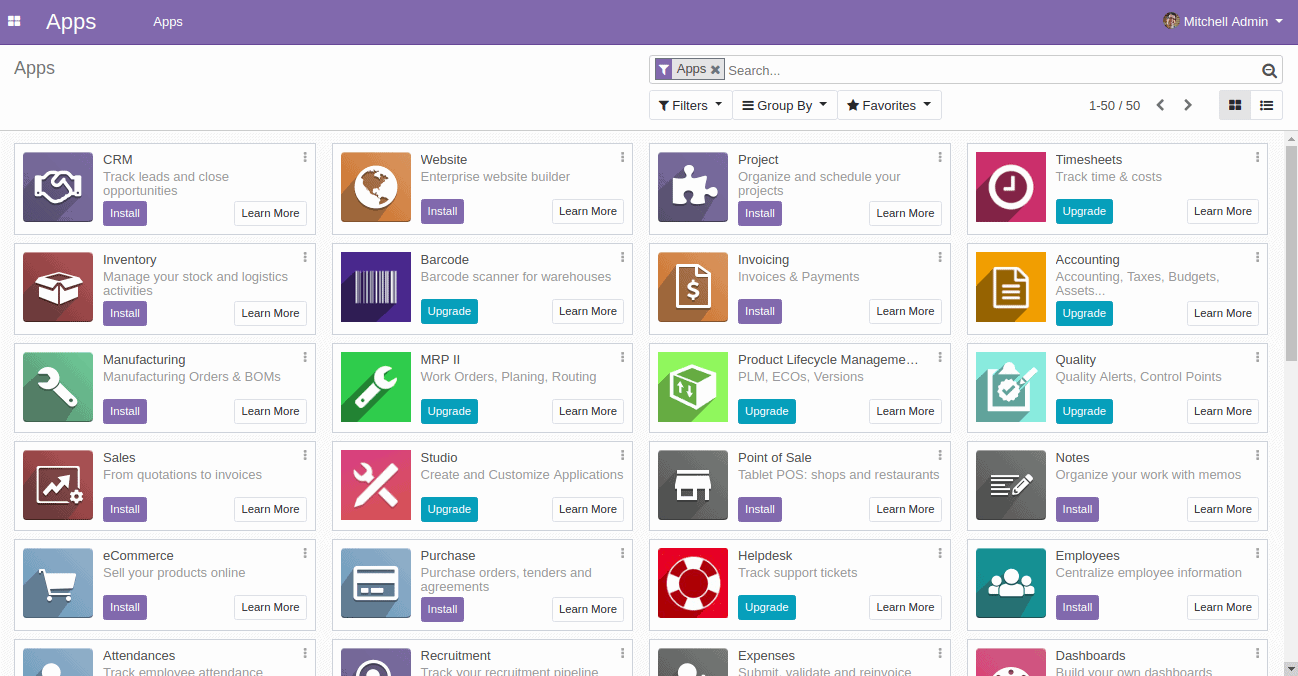Open CRM card options menu

click(x=305, y=157)
